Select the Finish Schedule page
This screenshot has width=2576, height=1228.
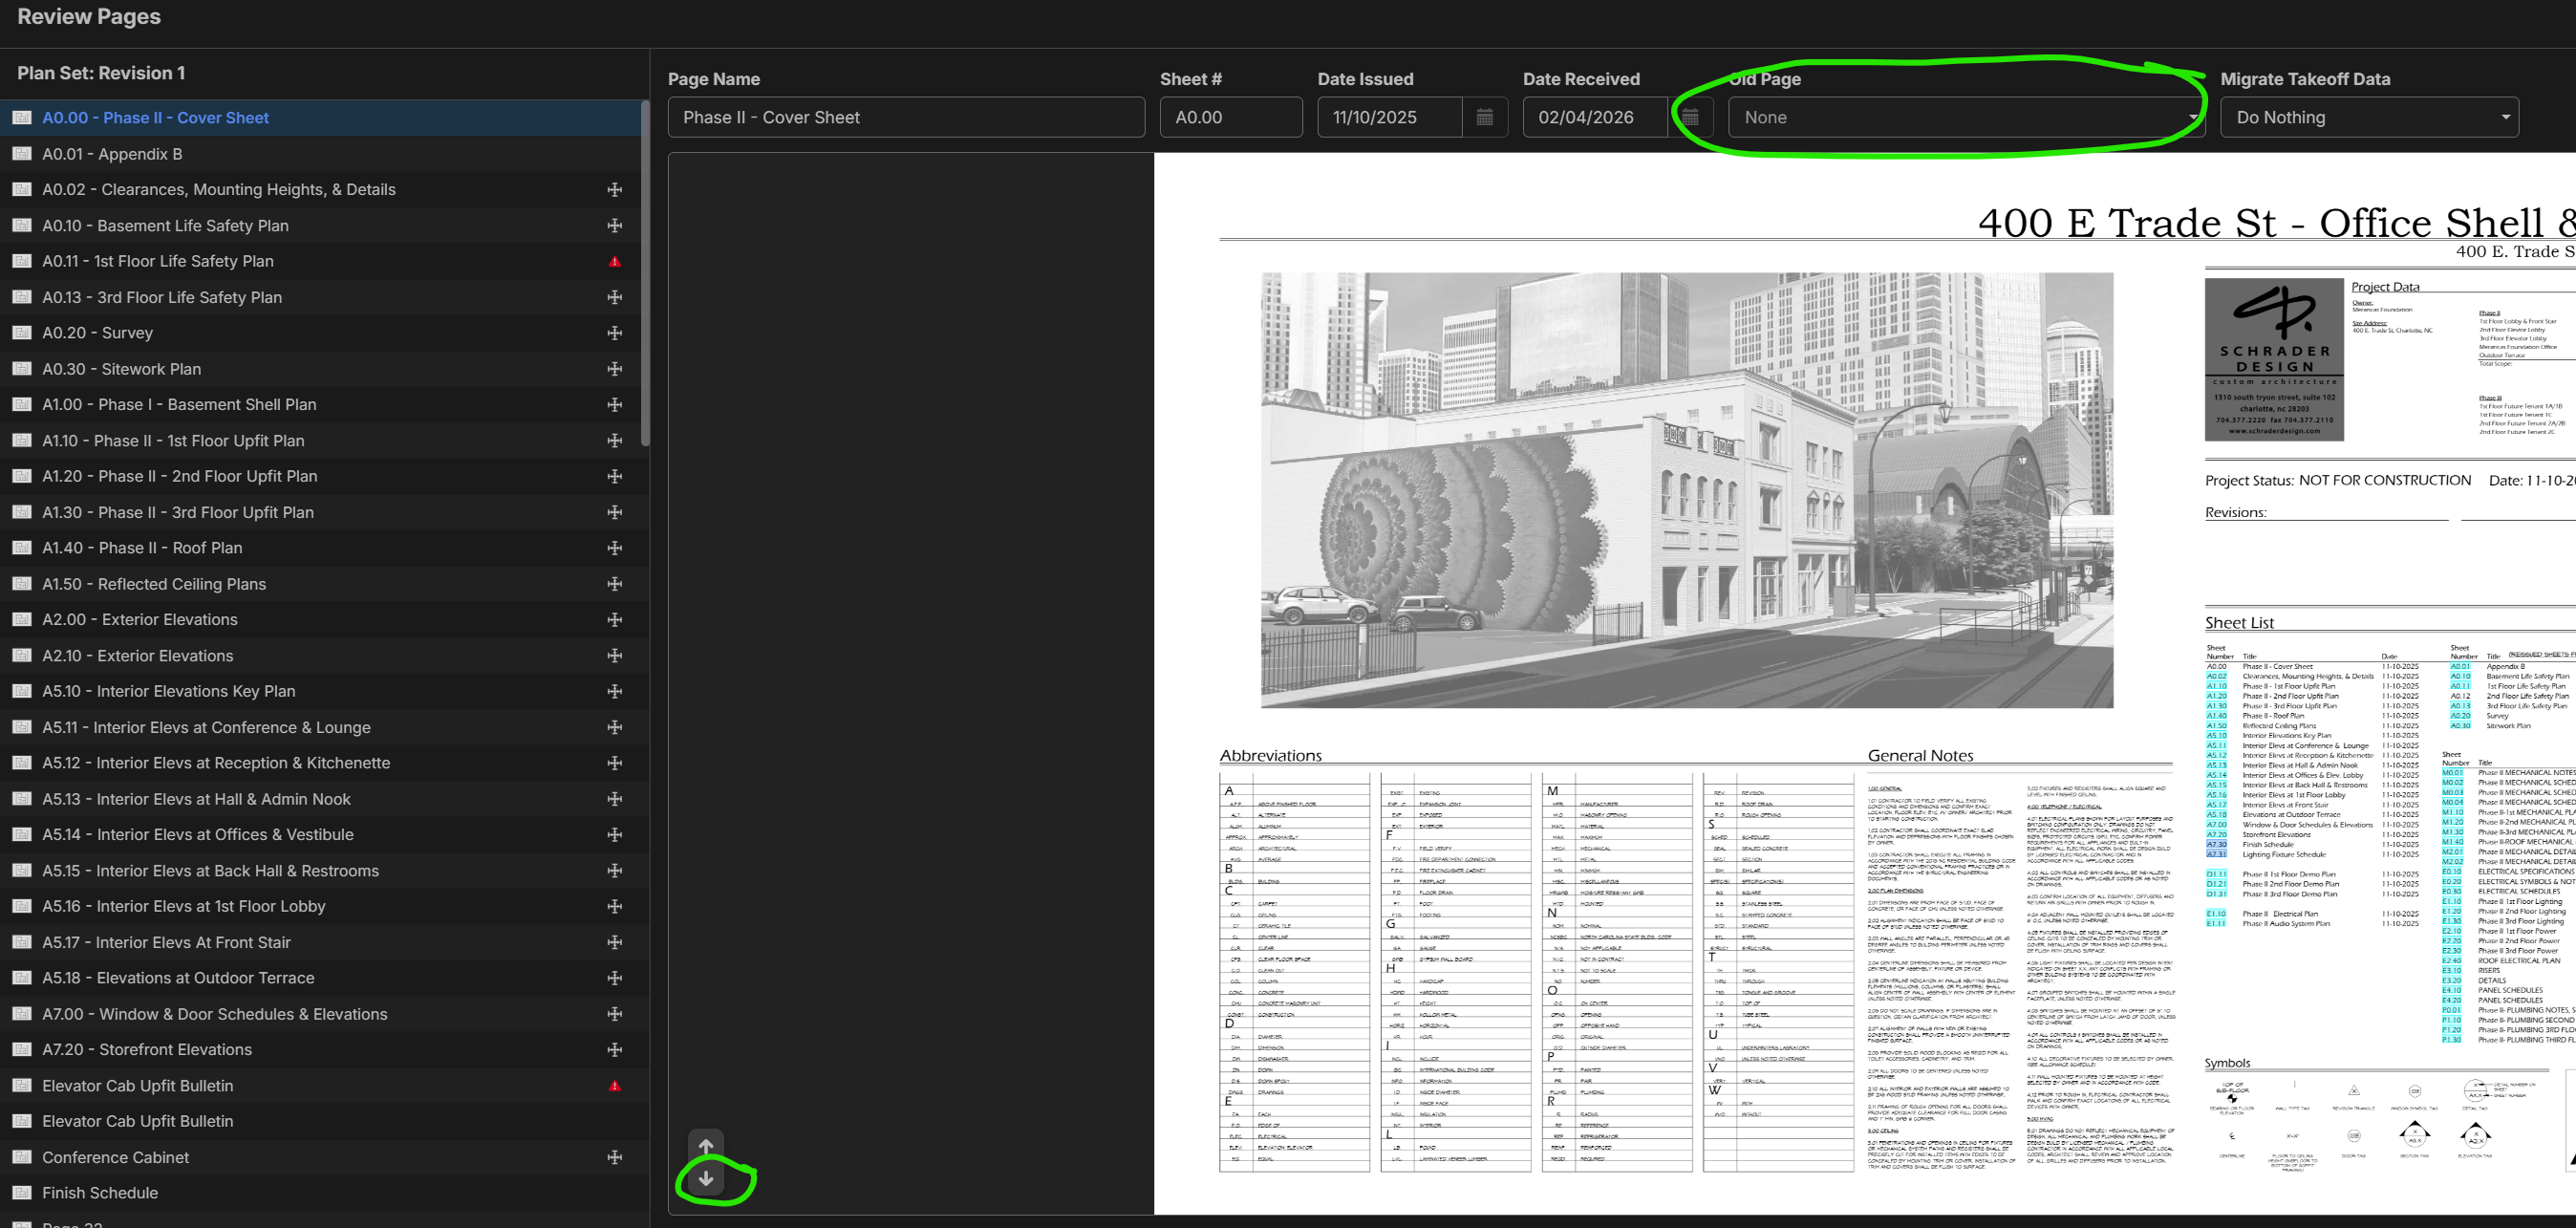pyautogui.click(x=100, y=1193)
